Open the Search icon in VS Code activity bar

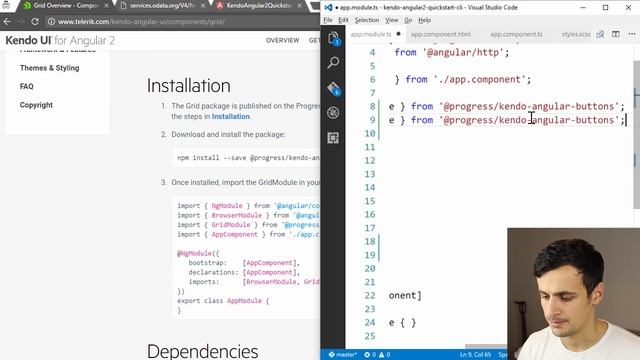coord(333,63)
